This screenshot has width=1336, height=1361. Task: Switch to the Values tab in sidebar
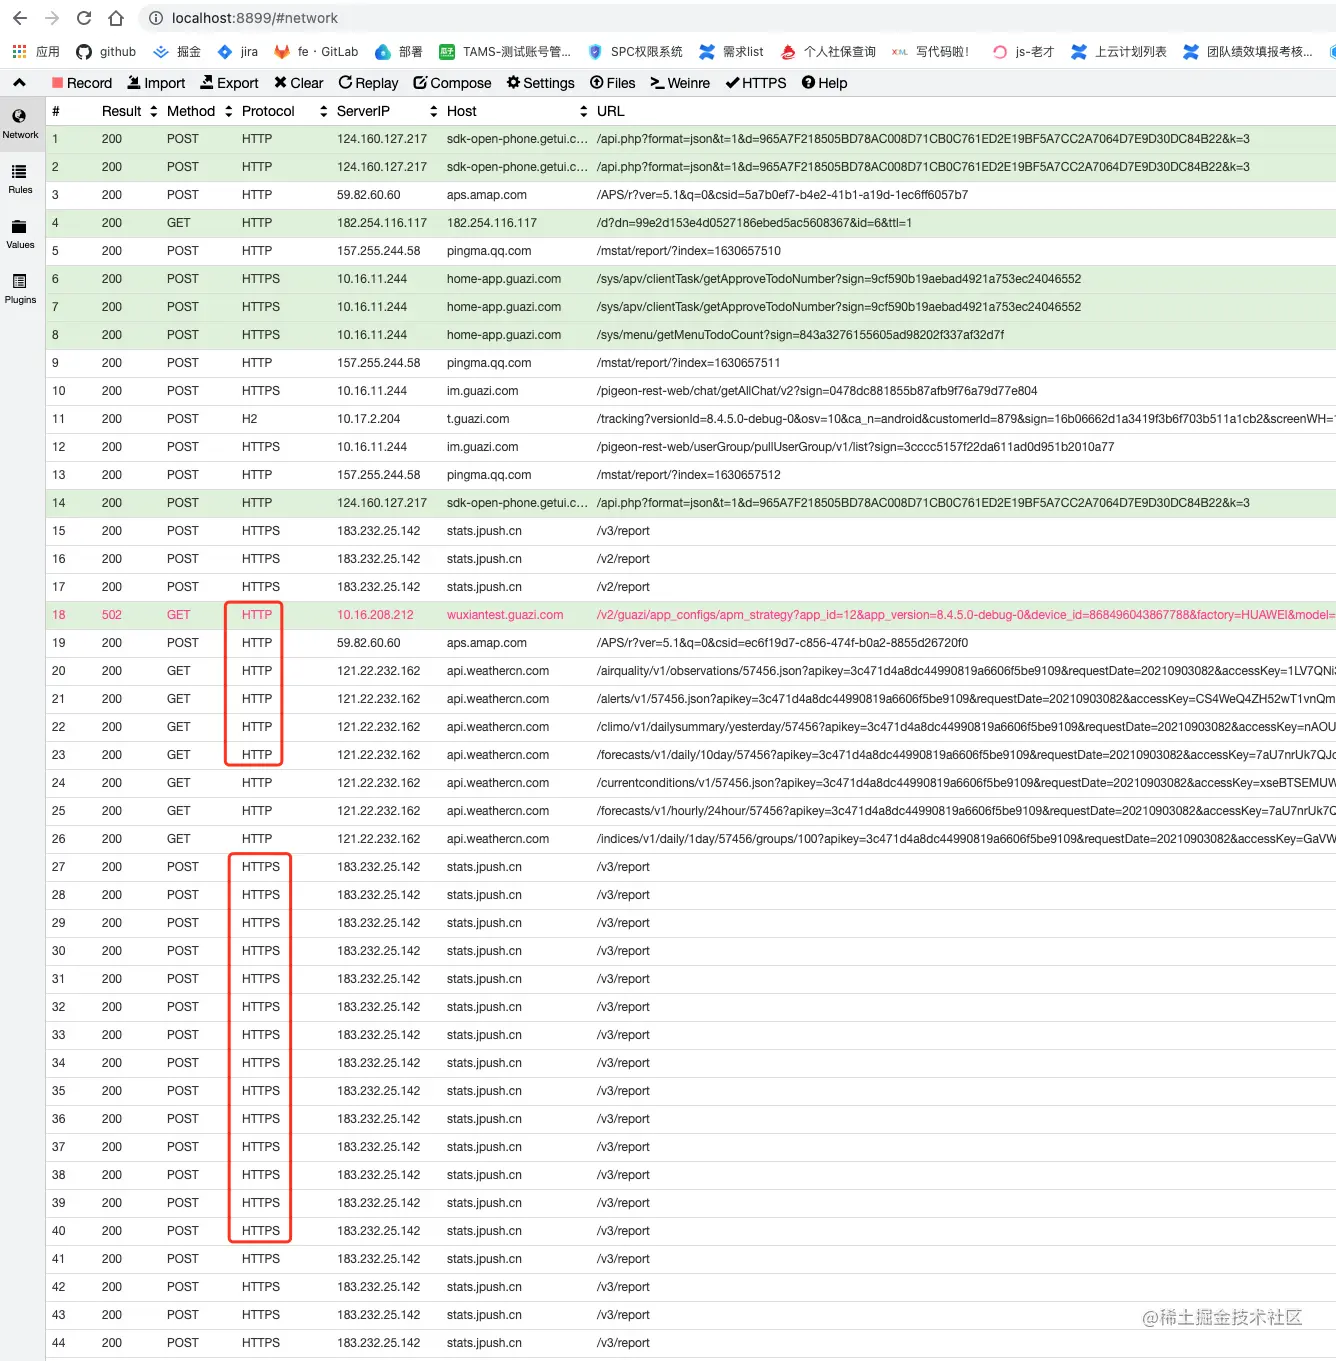(x=20, y=234)
